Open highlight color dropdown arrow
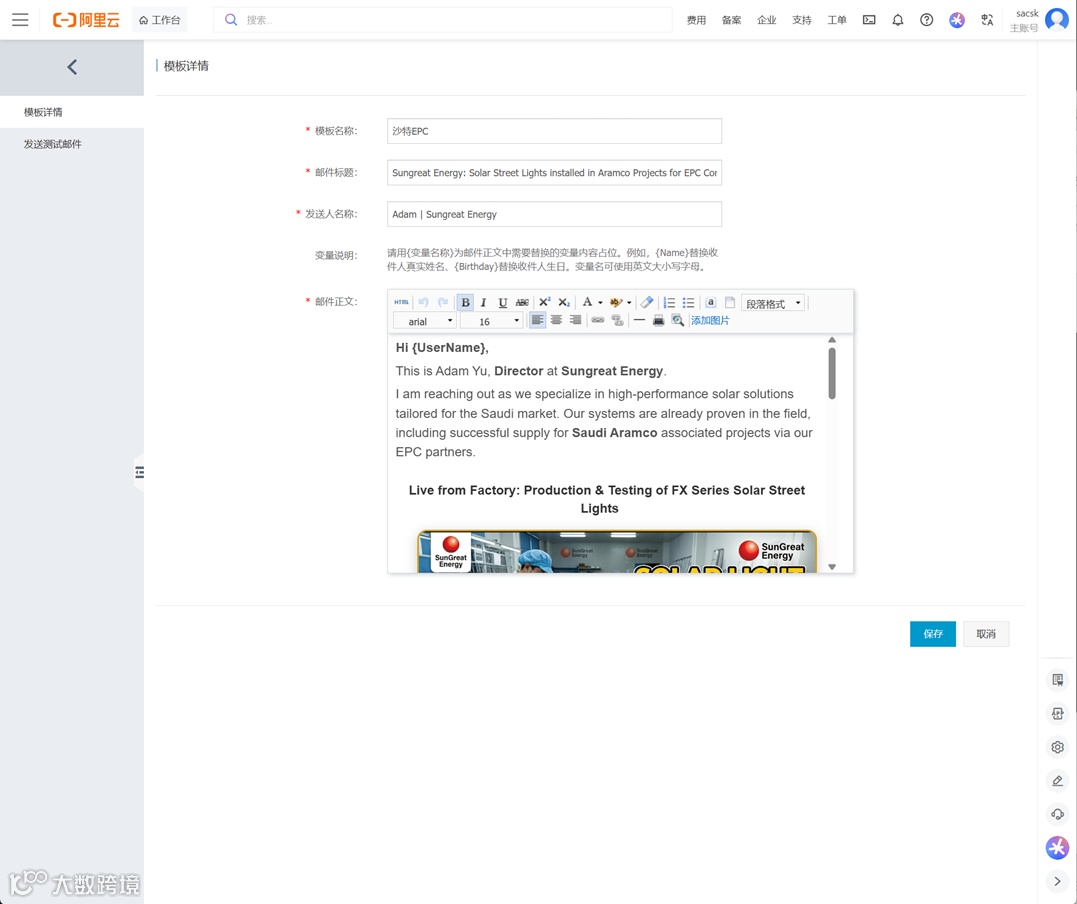The height and width of the screenshot is (904, 1077). 629,302
